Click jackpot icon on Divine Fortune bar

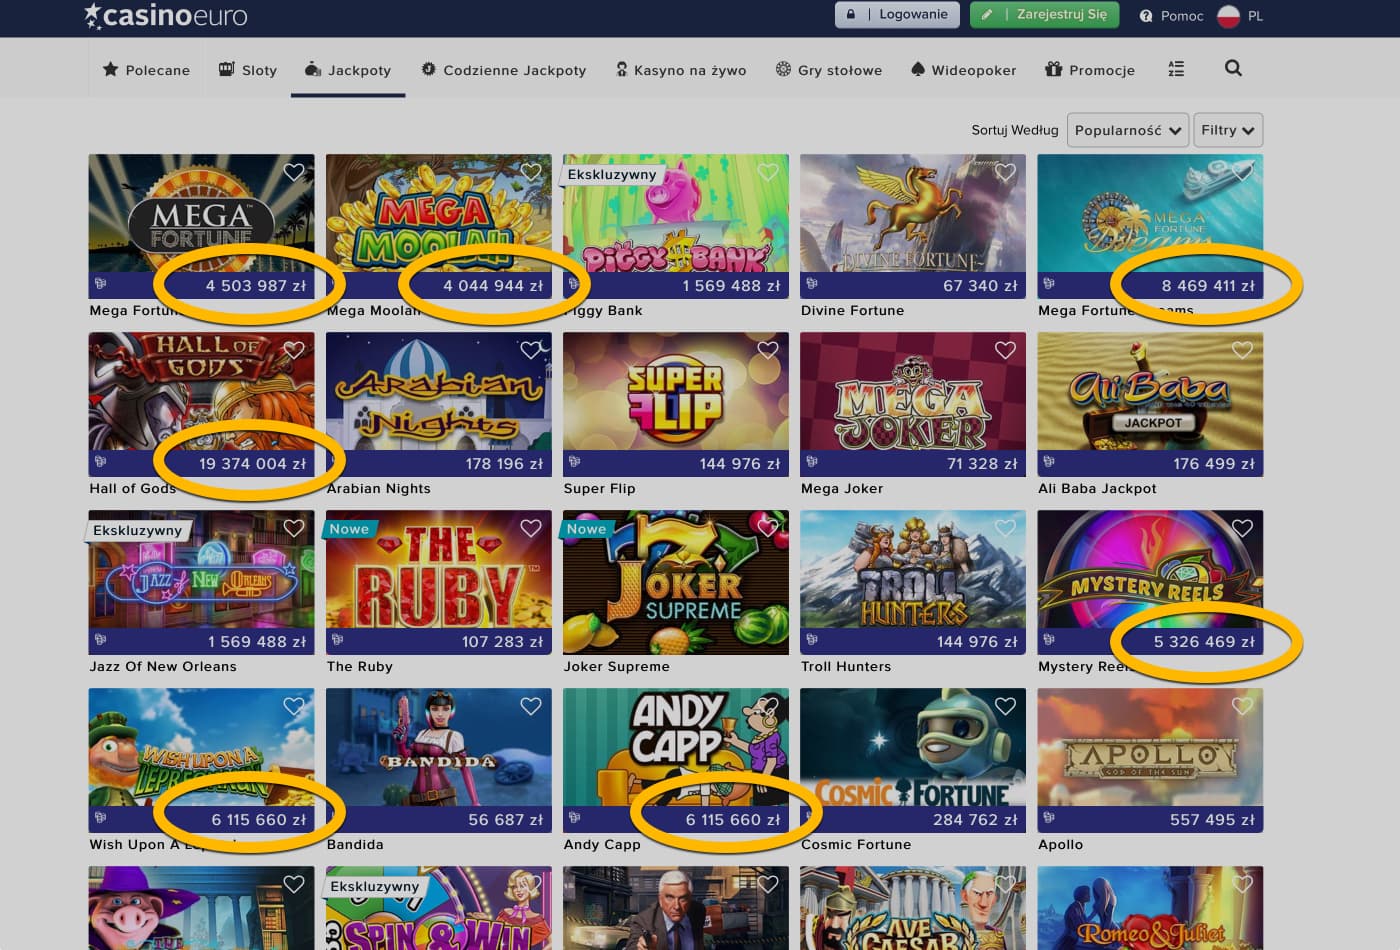click(x=812, y=284)
